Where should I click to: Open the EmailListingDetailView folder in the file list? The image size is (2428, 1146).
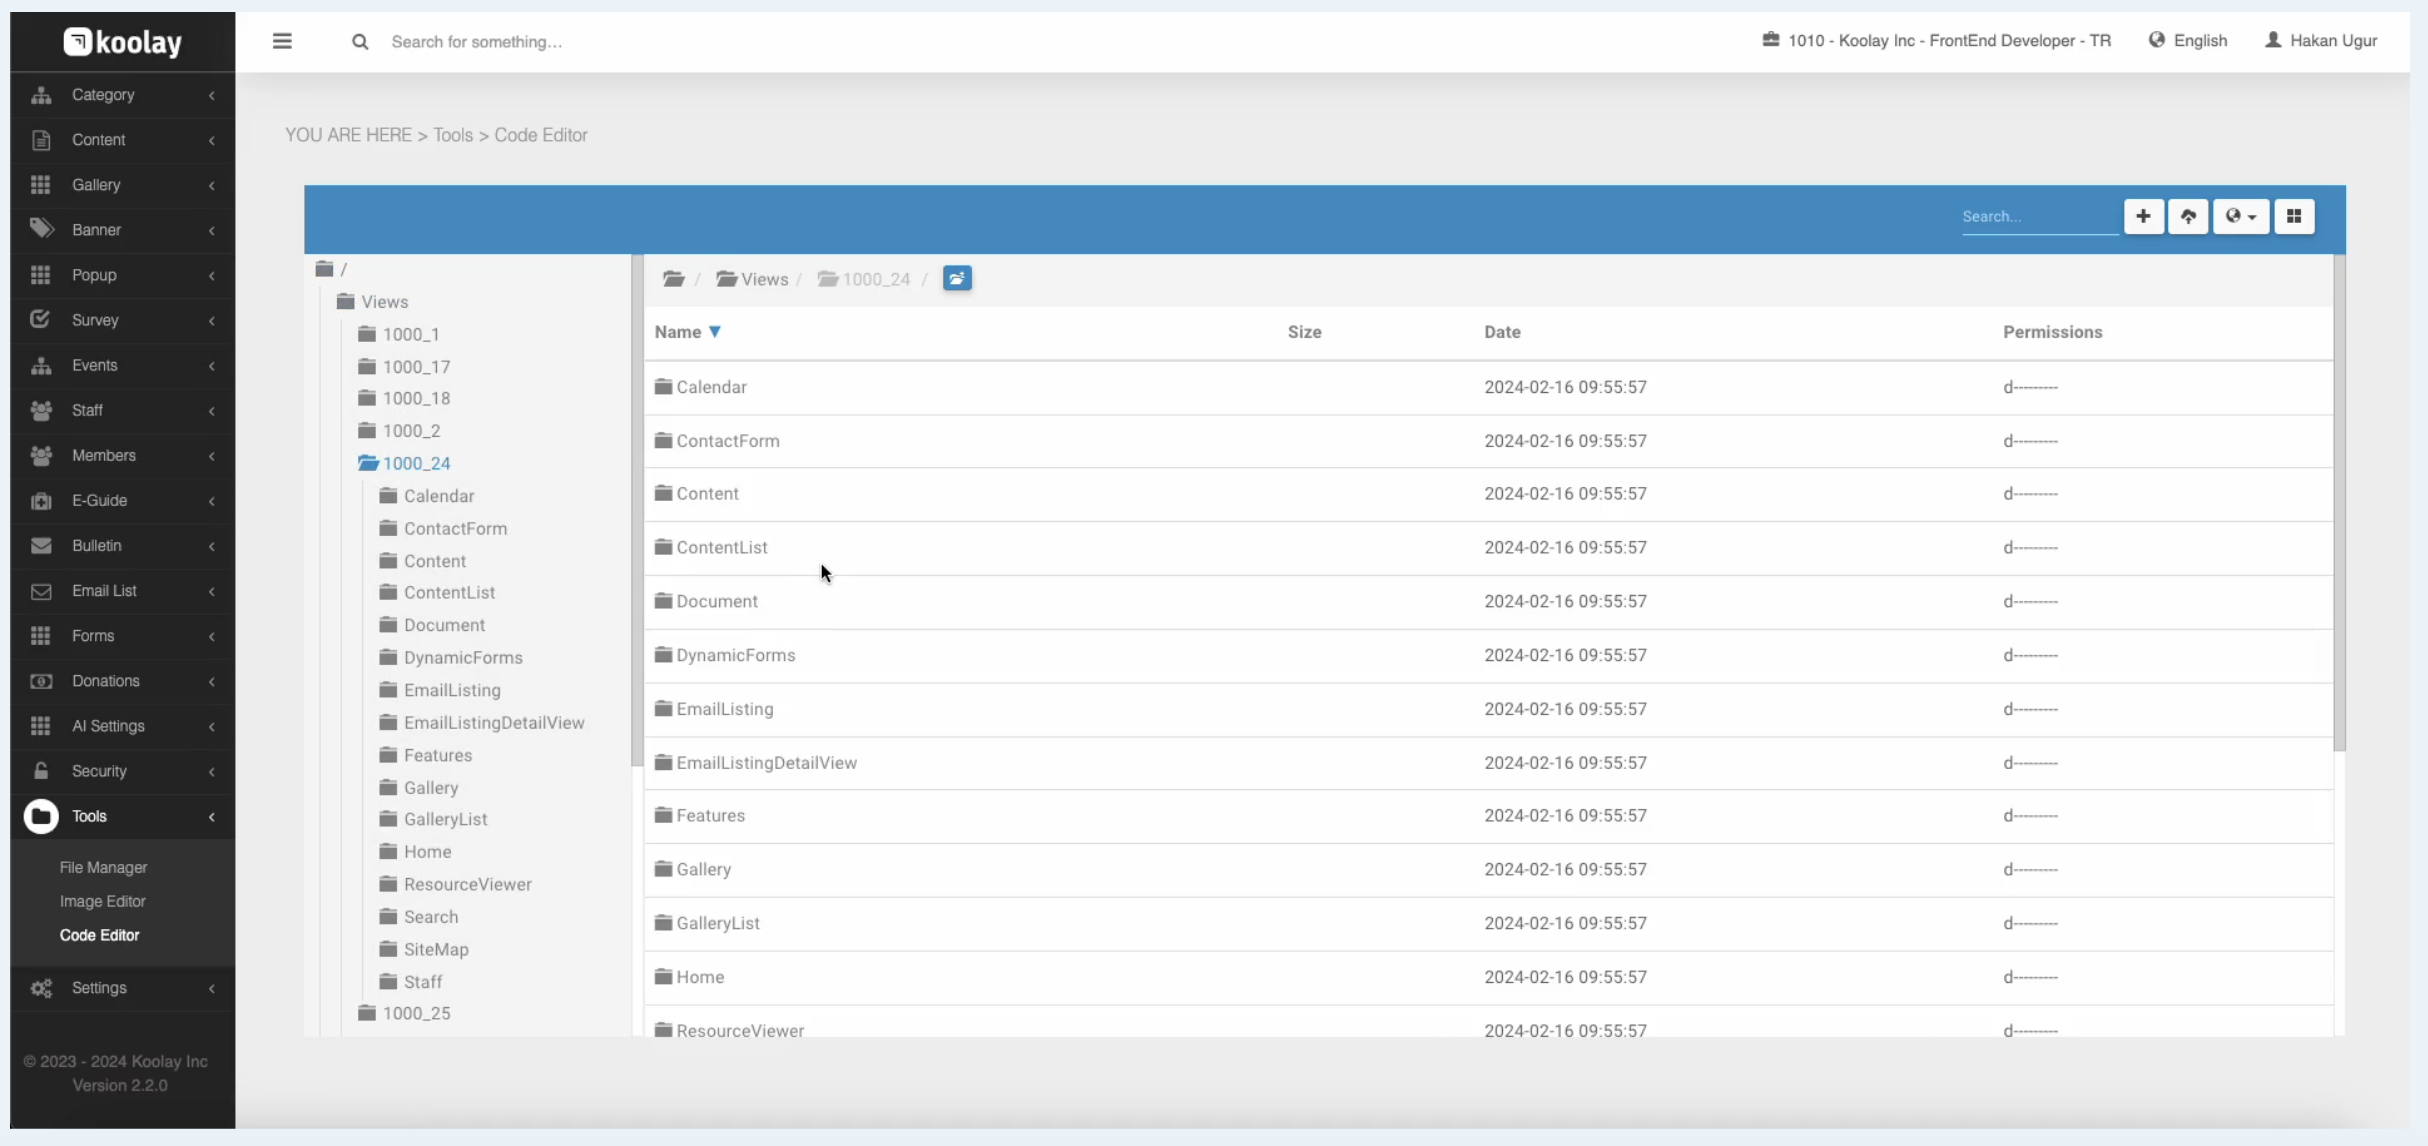pos(766,763)
